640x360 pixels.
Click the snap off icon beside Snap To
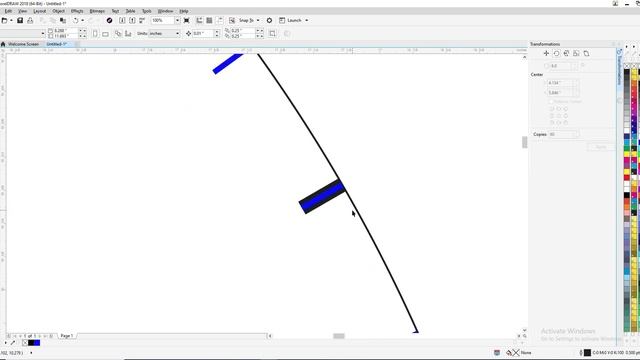[232, 20]
